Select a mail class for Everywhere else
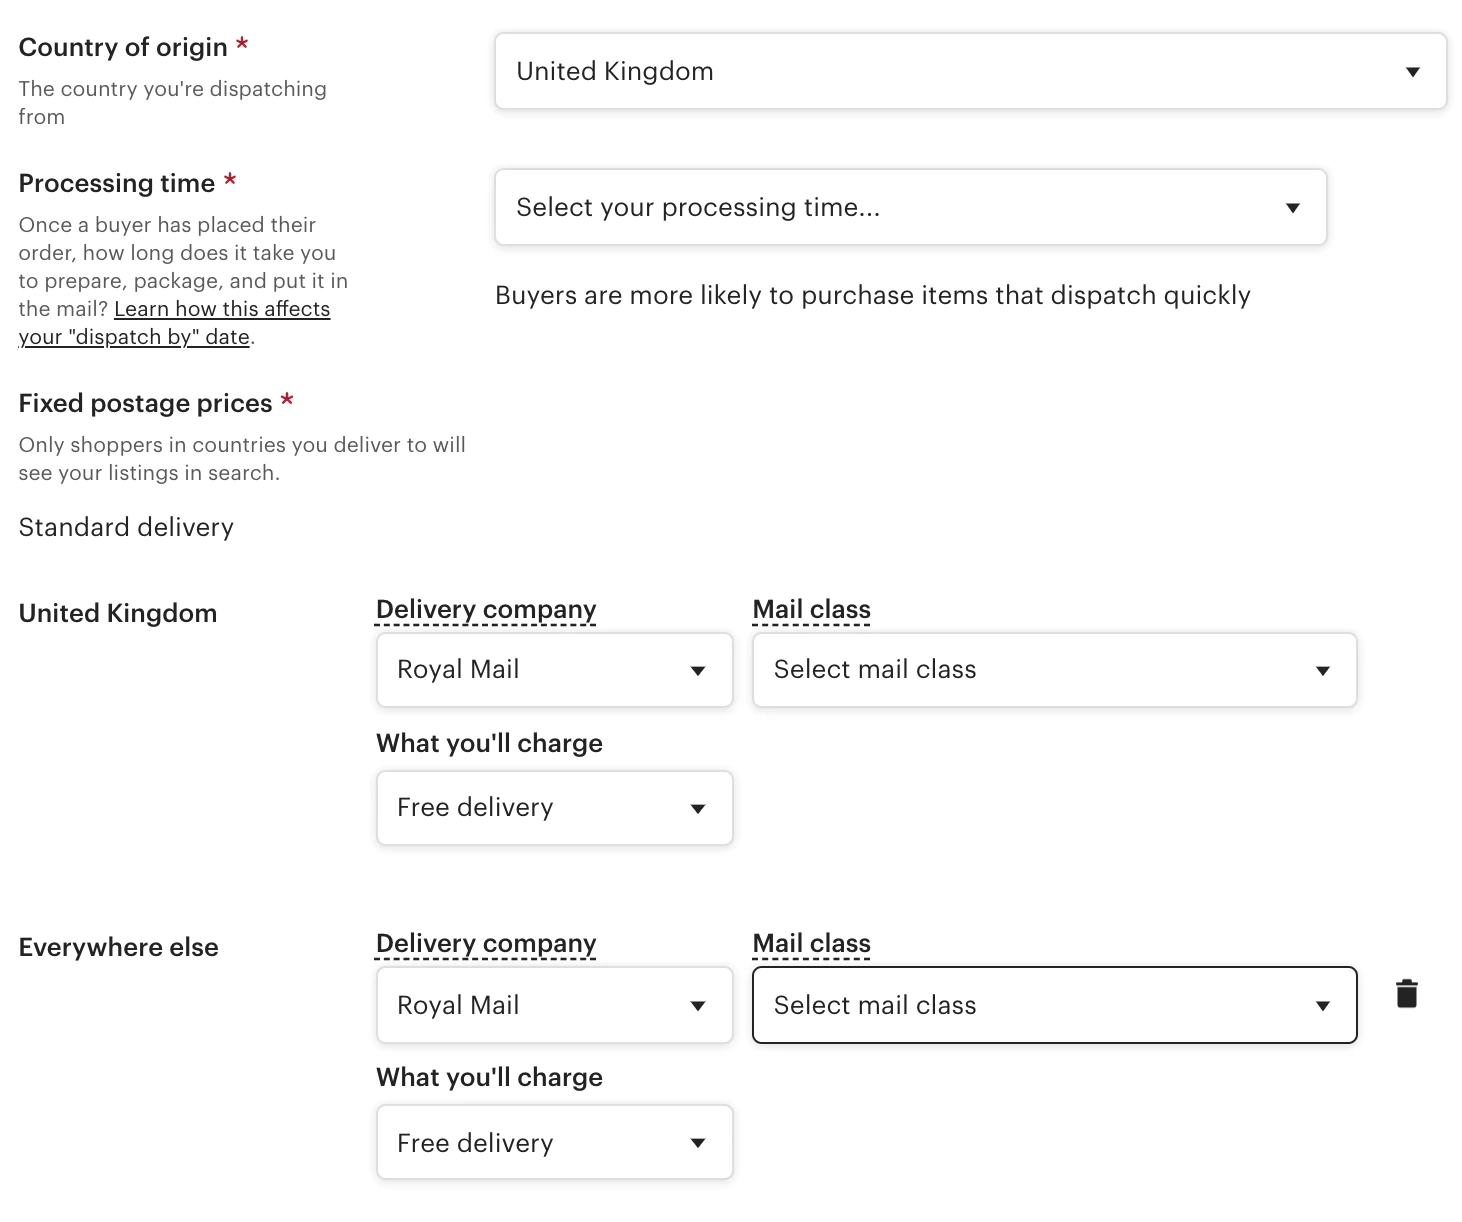This screenshot has height=1222, width=1462. (1054, 1005)
